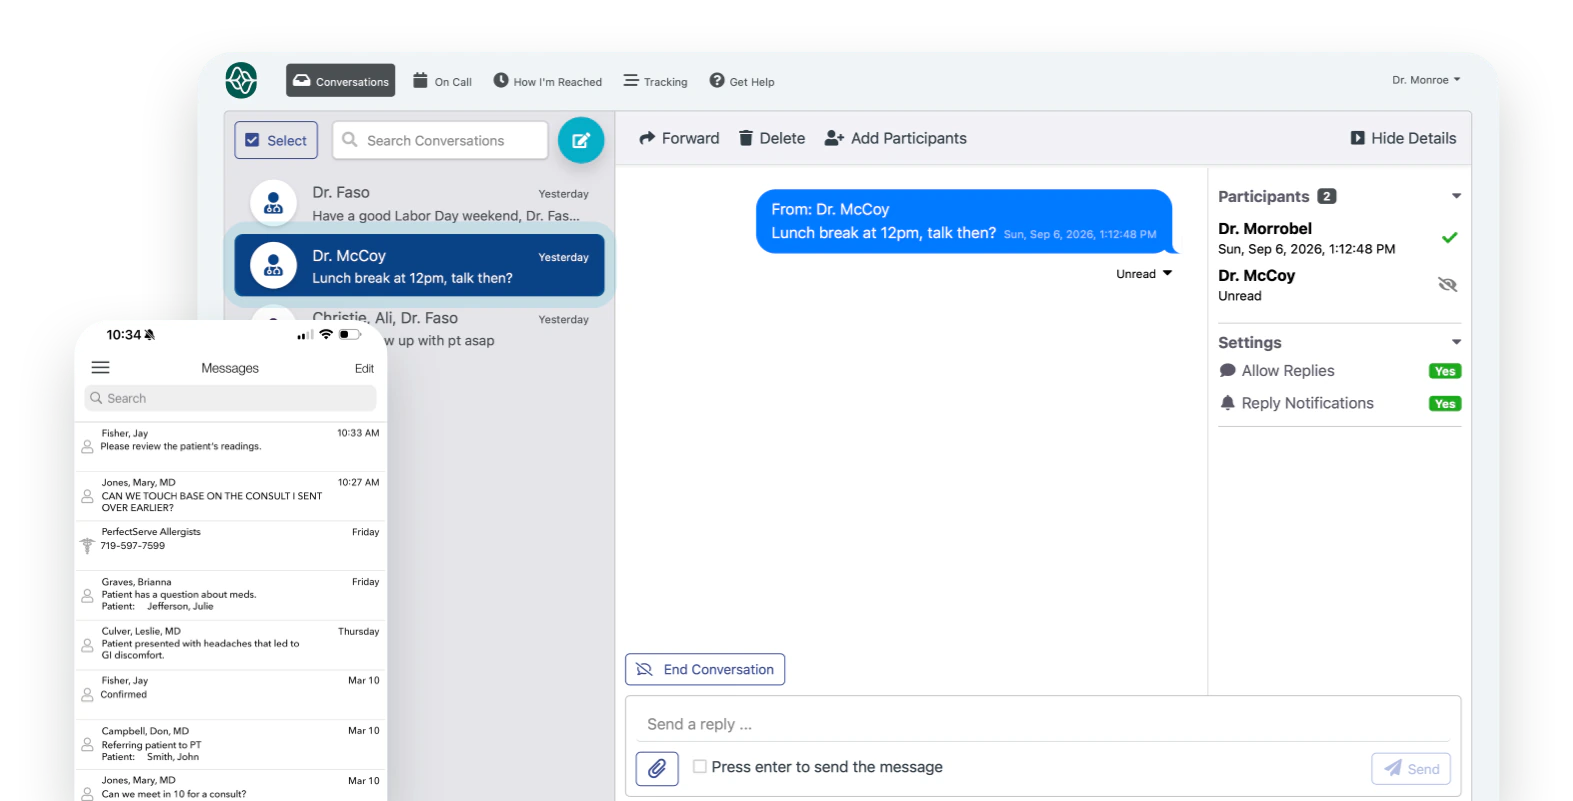The image size is (1573, 801).
Task: Open Campbell, Don MD message
Action: coord(231,744)
